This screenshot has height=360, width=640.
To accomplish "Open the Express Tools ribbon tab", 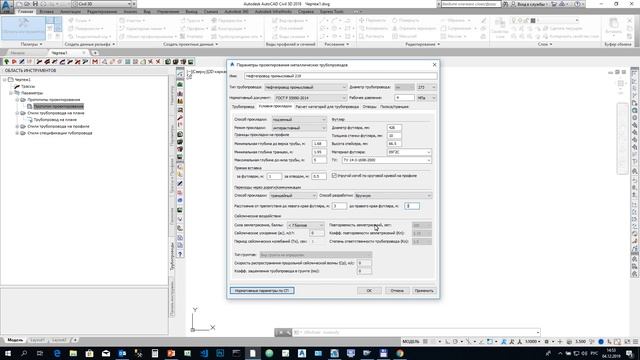I will pos(331,11).
